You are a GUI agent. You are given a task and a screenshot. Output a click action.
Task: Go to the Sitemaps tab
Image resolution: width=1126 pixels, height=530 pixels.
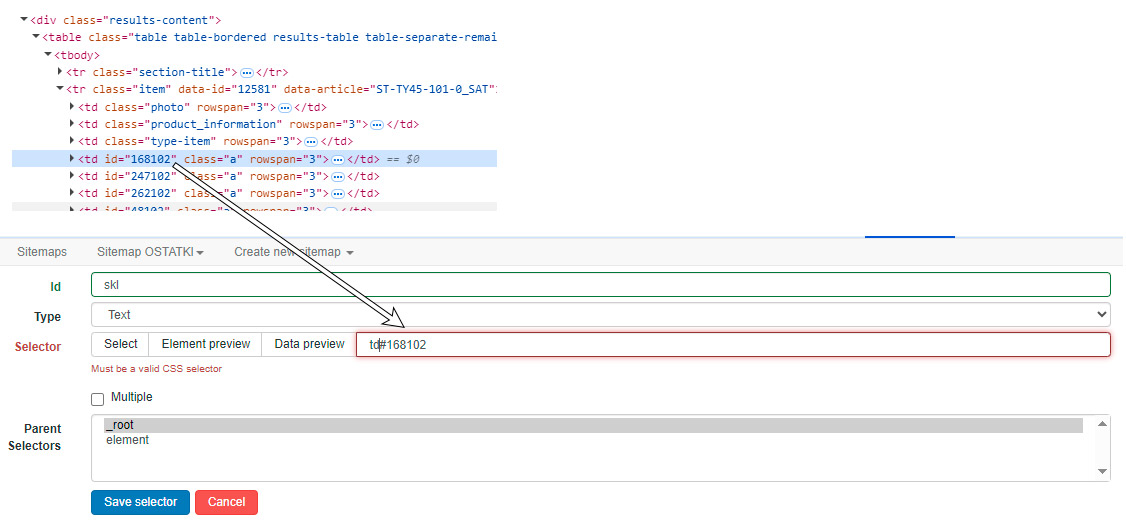42,252
